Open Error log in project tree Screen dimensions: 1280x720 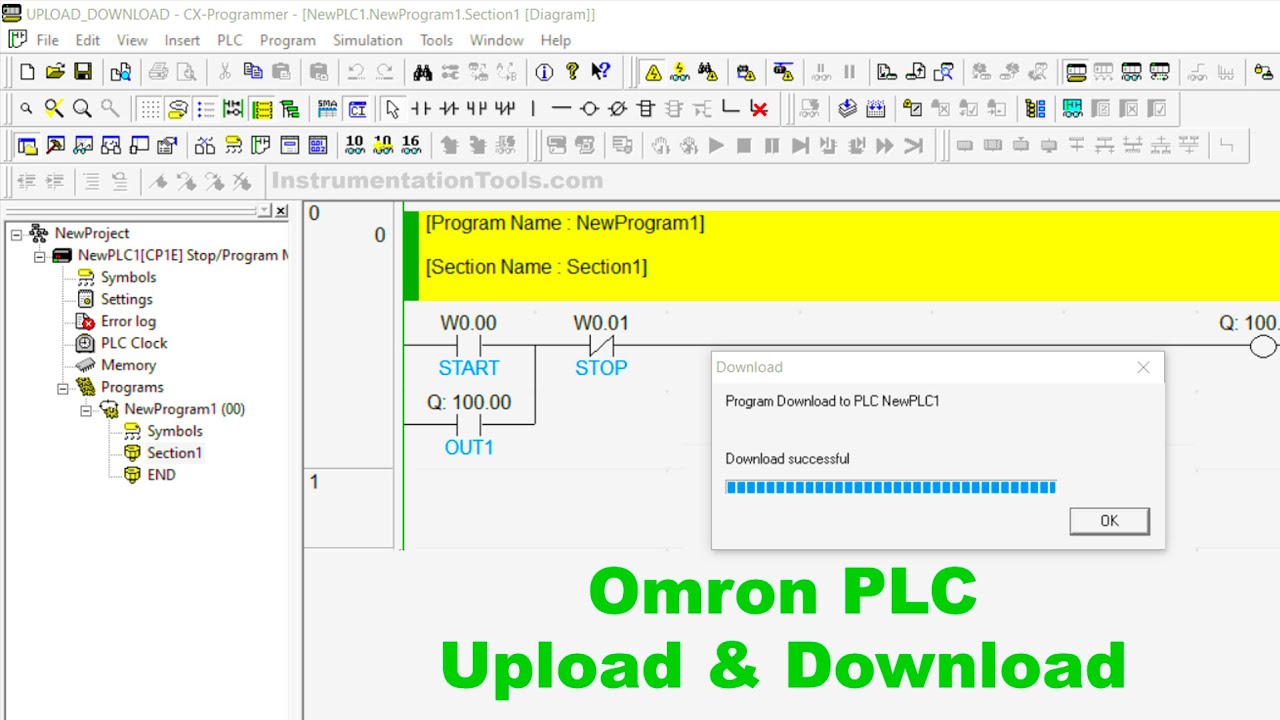click(x=128, y=321)
